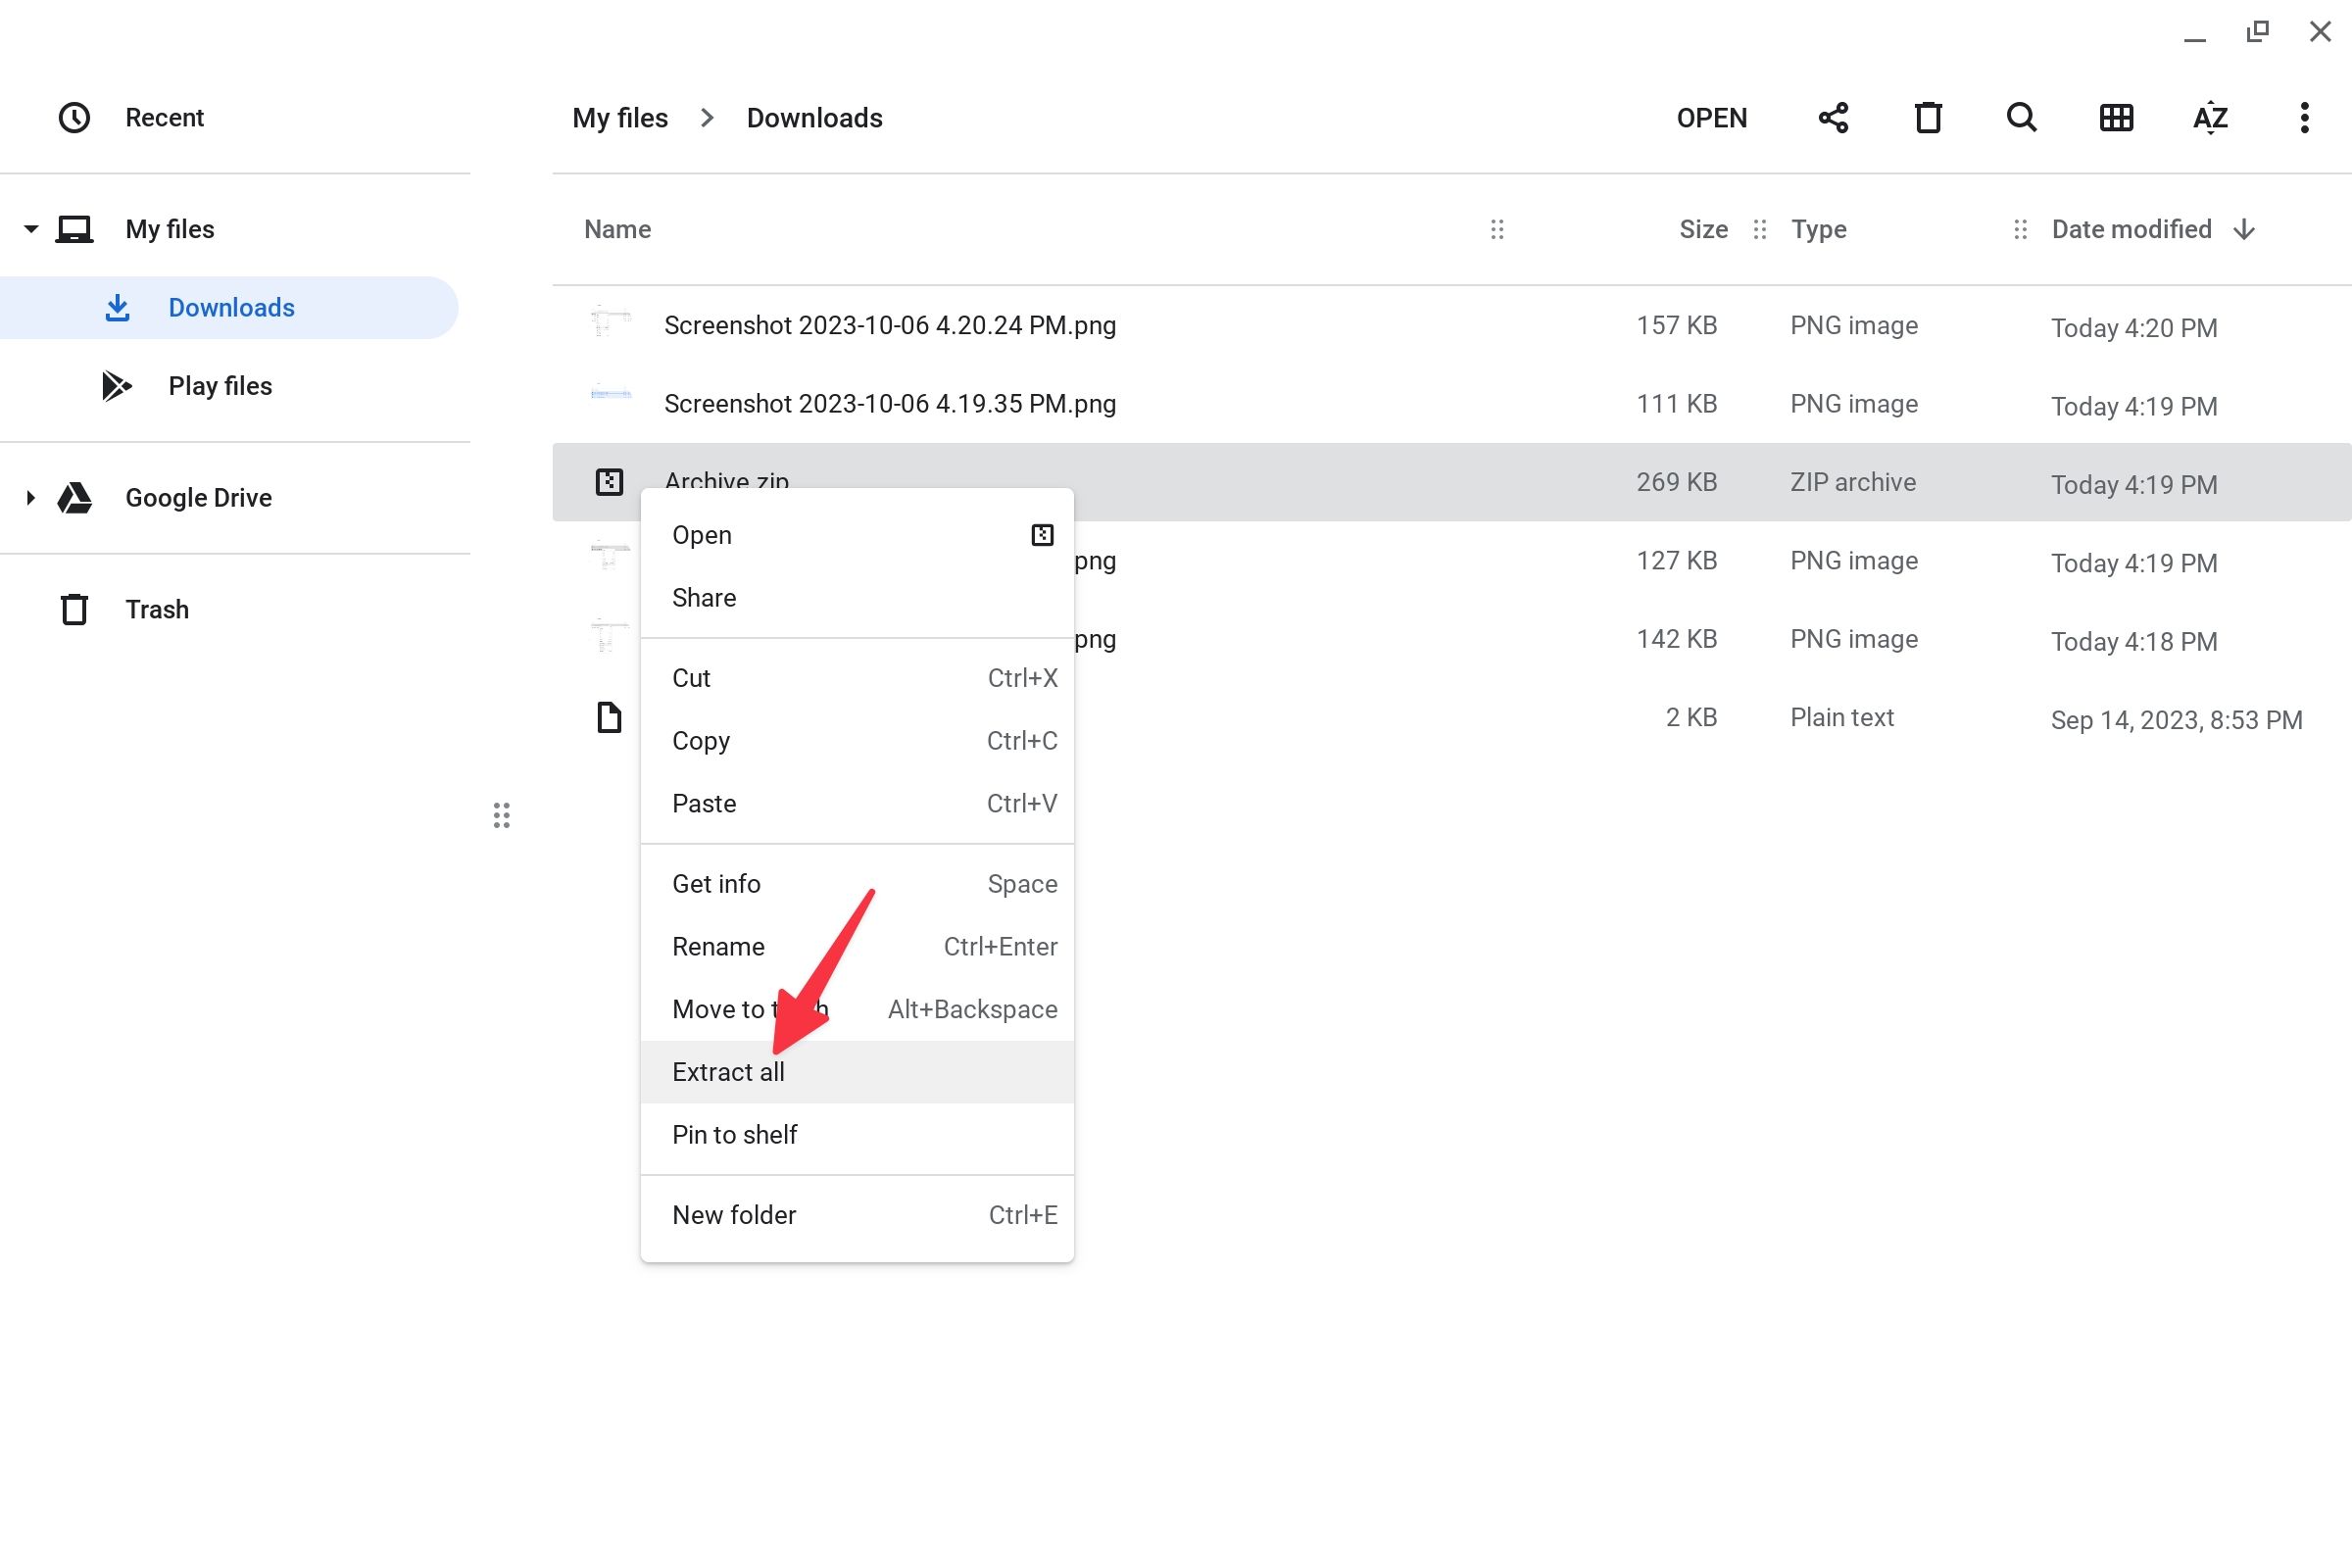Select Downloads in the sidebar
This screenshot has height=1568, width=2352.
point(231,307)
